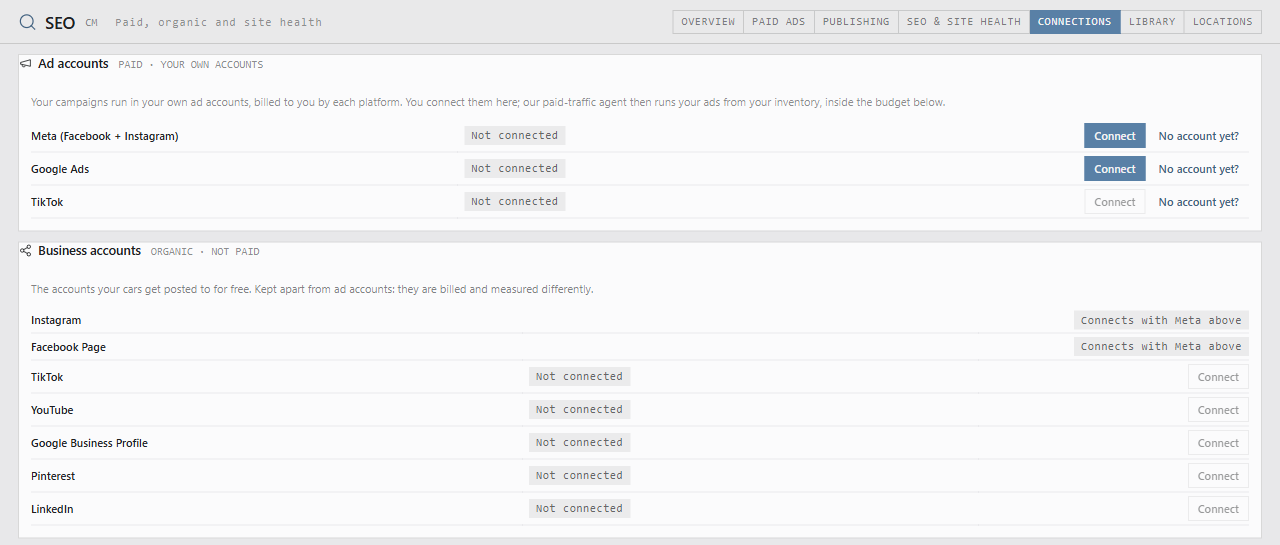Click the 'ORGANIC · NOT PAID' tag

pos(205,252)
